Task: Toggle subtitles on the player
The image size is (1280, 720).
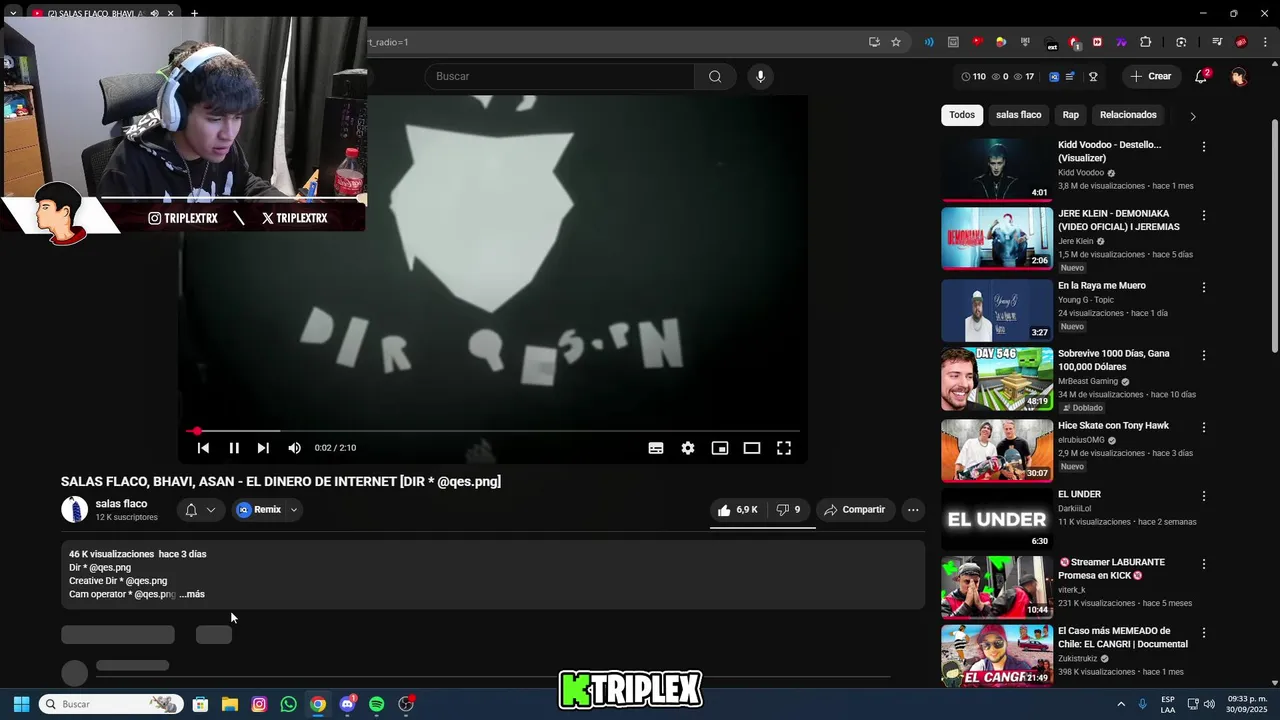Action: pos(656,448)
